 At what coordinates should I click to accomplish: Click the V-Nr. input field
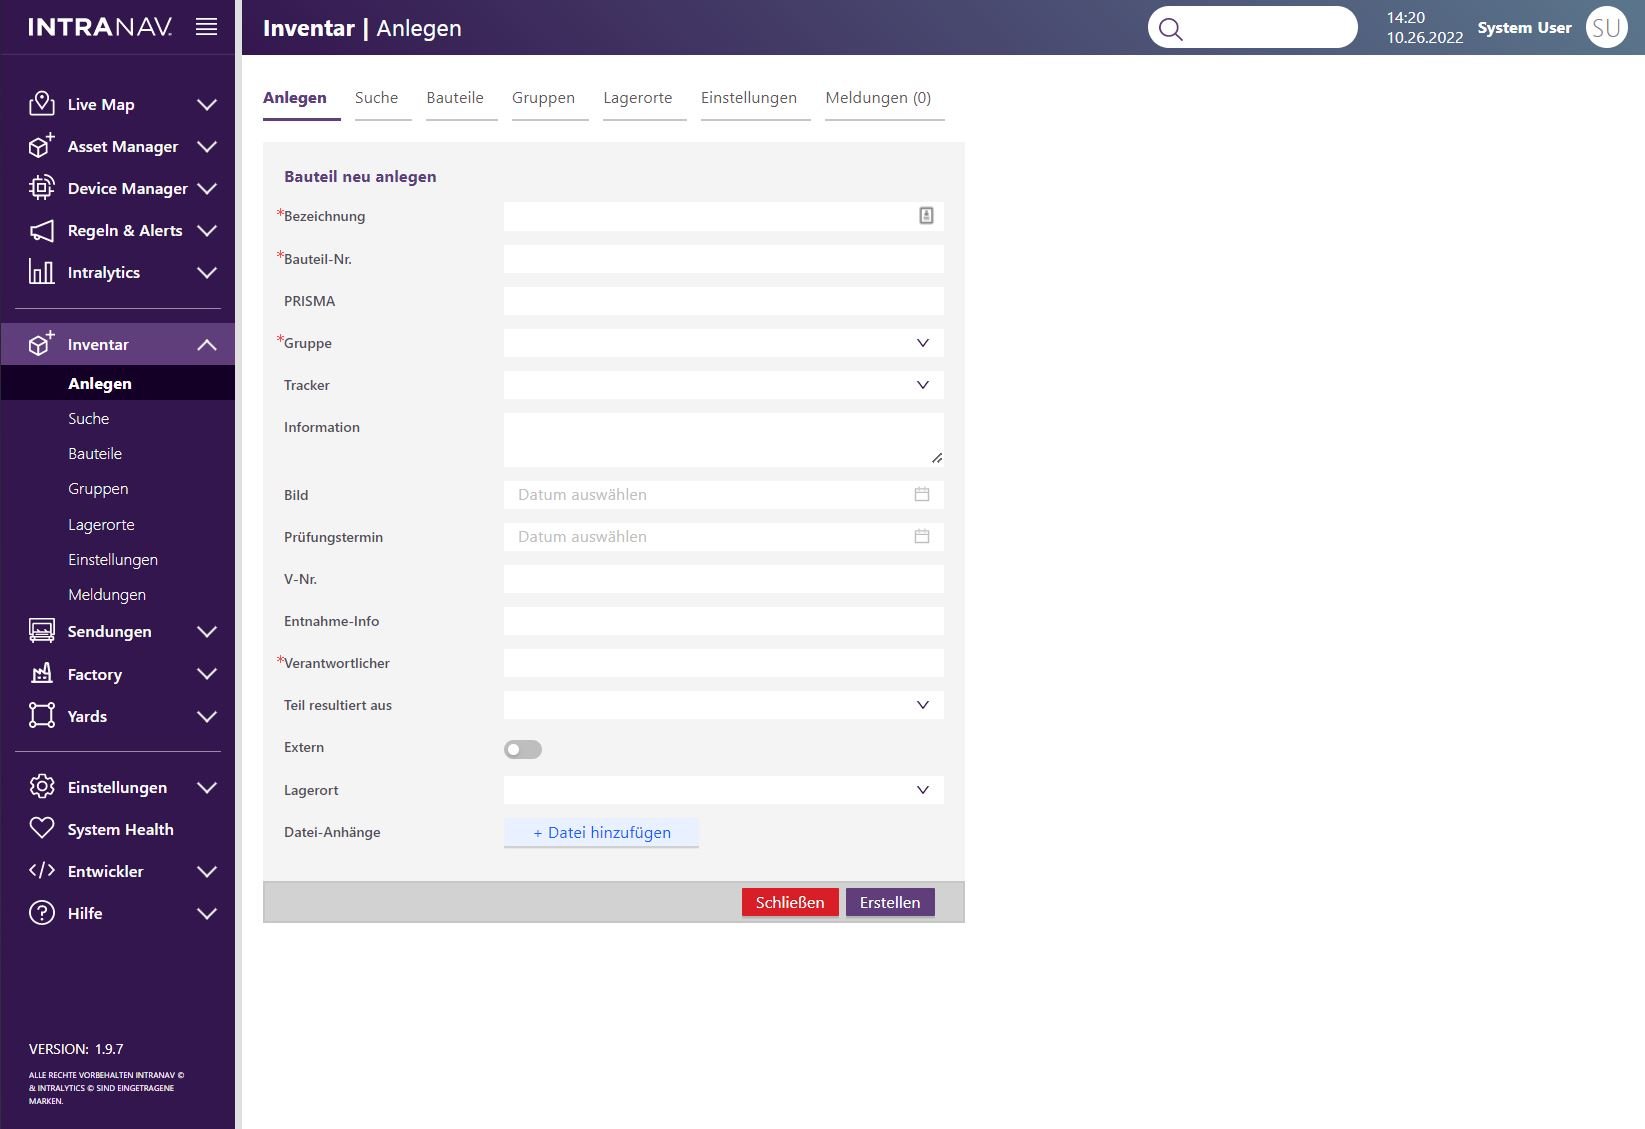click(723, 579)
